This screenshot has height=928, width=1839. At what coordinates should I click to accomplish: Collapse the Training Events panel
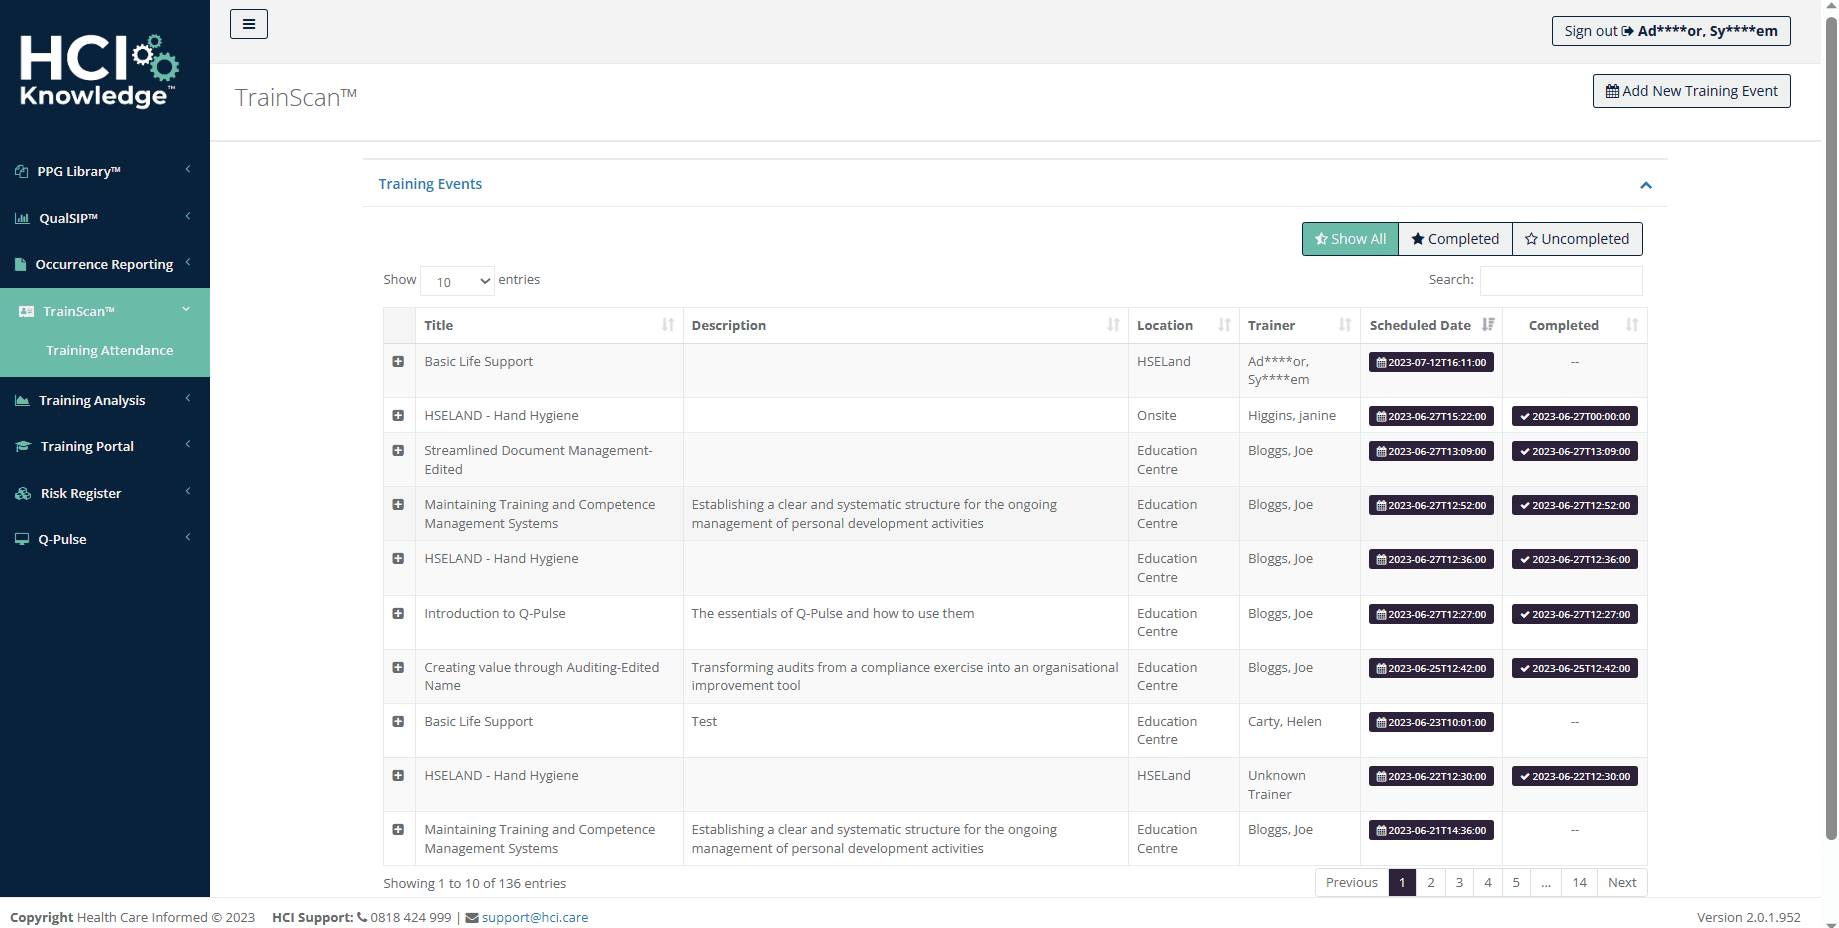click(1645, 185)
